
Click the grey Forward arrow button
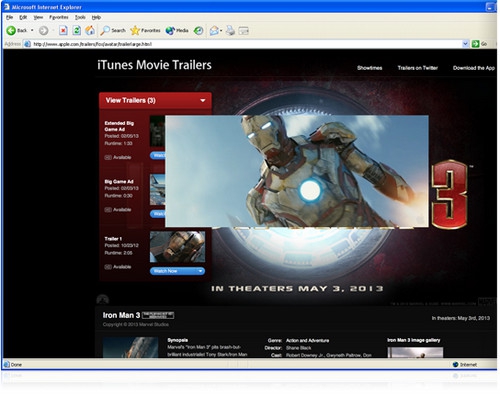click(x=43, y=31)
